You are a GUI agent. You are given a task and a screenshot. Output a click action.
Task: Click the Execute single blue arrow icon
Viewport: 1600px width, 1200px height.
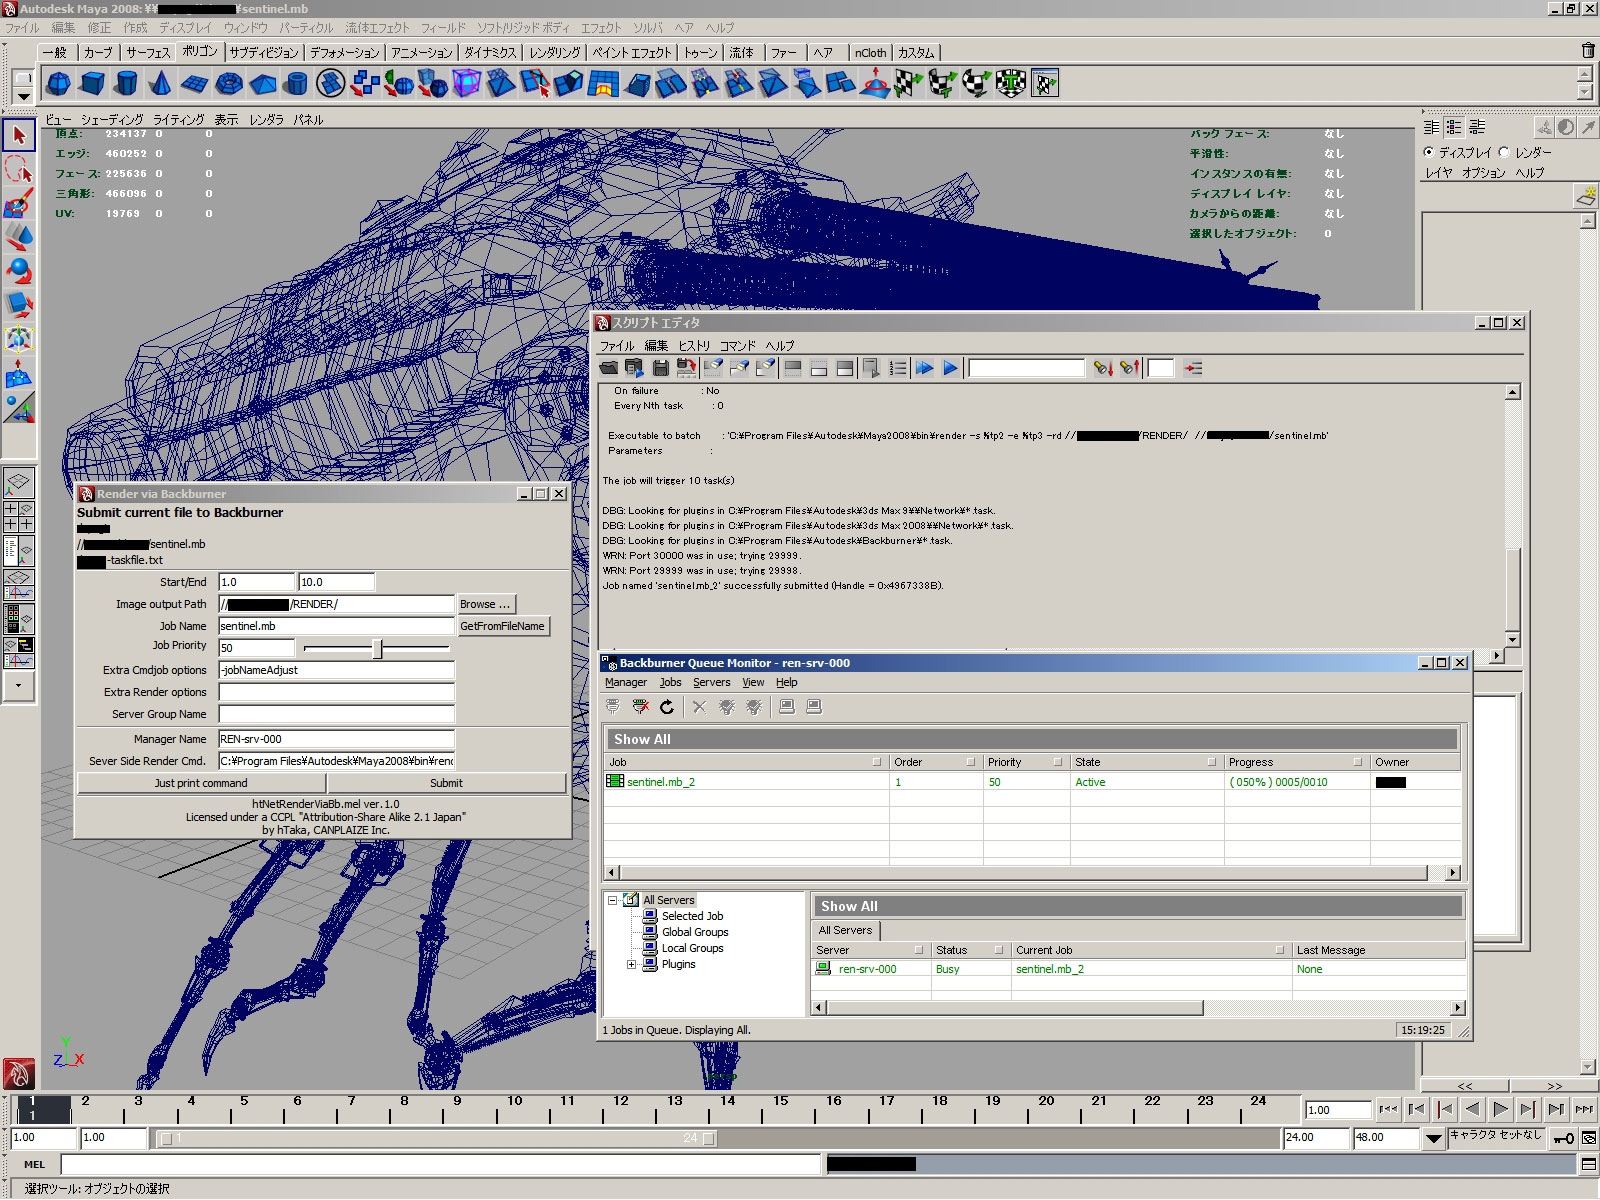point(950,368)
